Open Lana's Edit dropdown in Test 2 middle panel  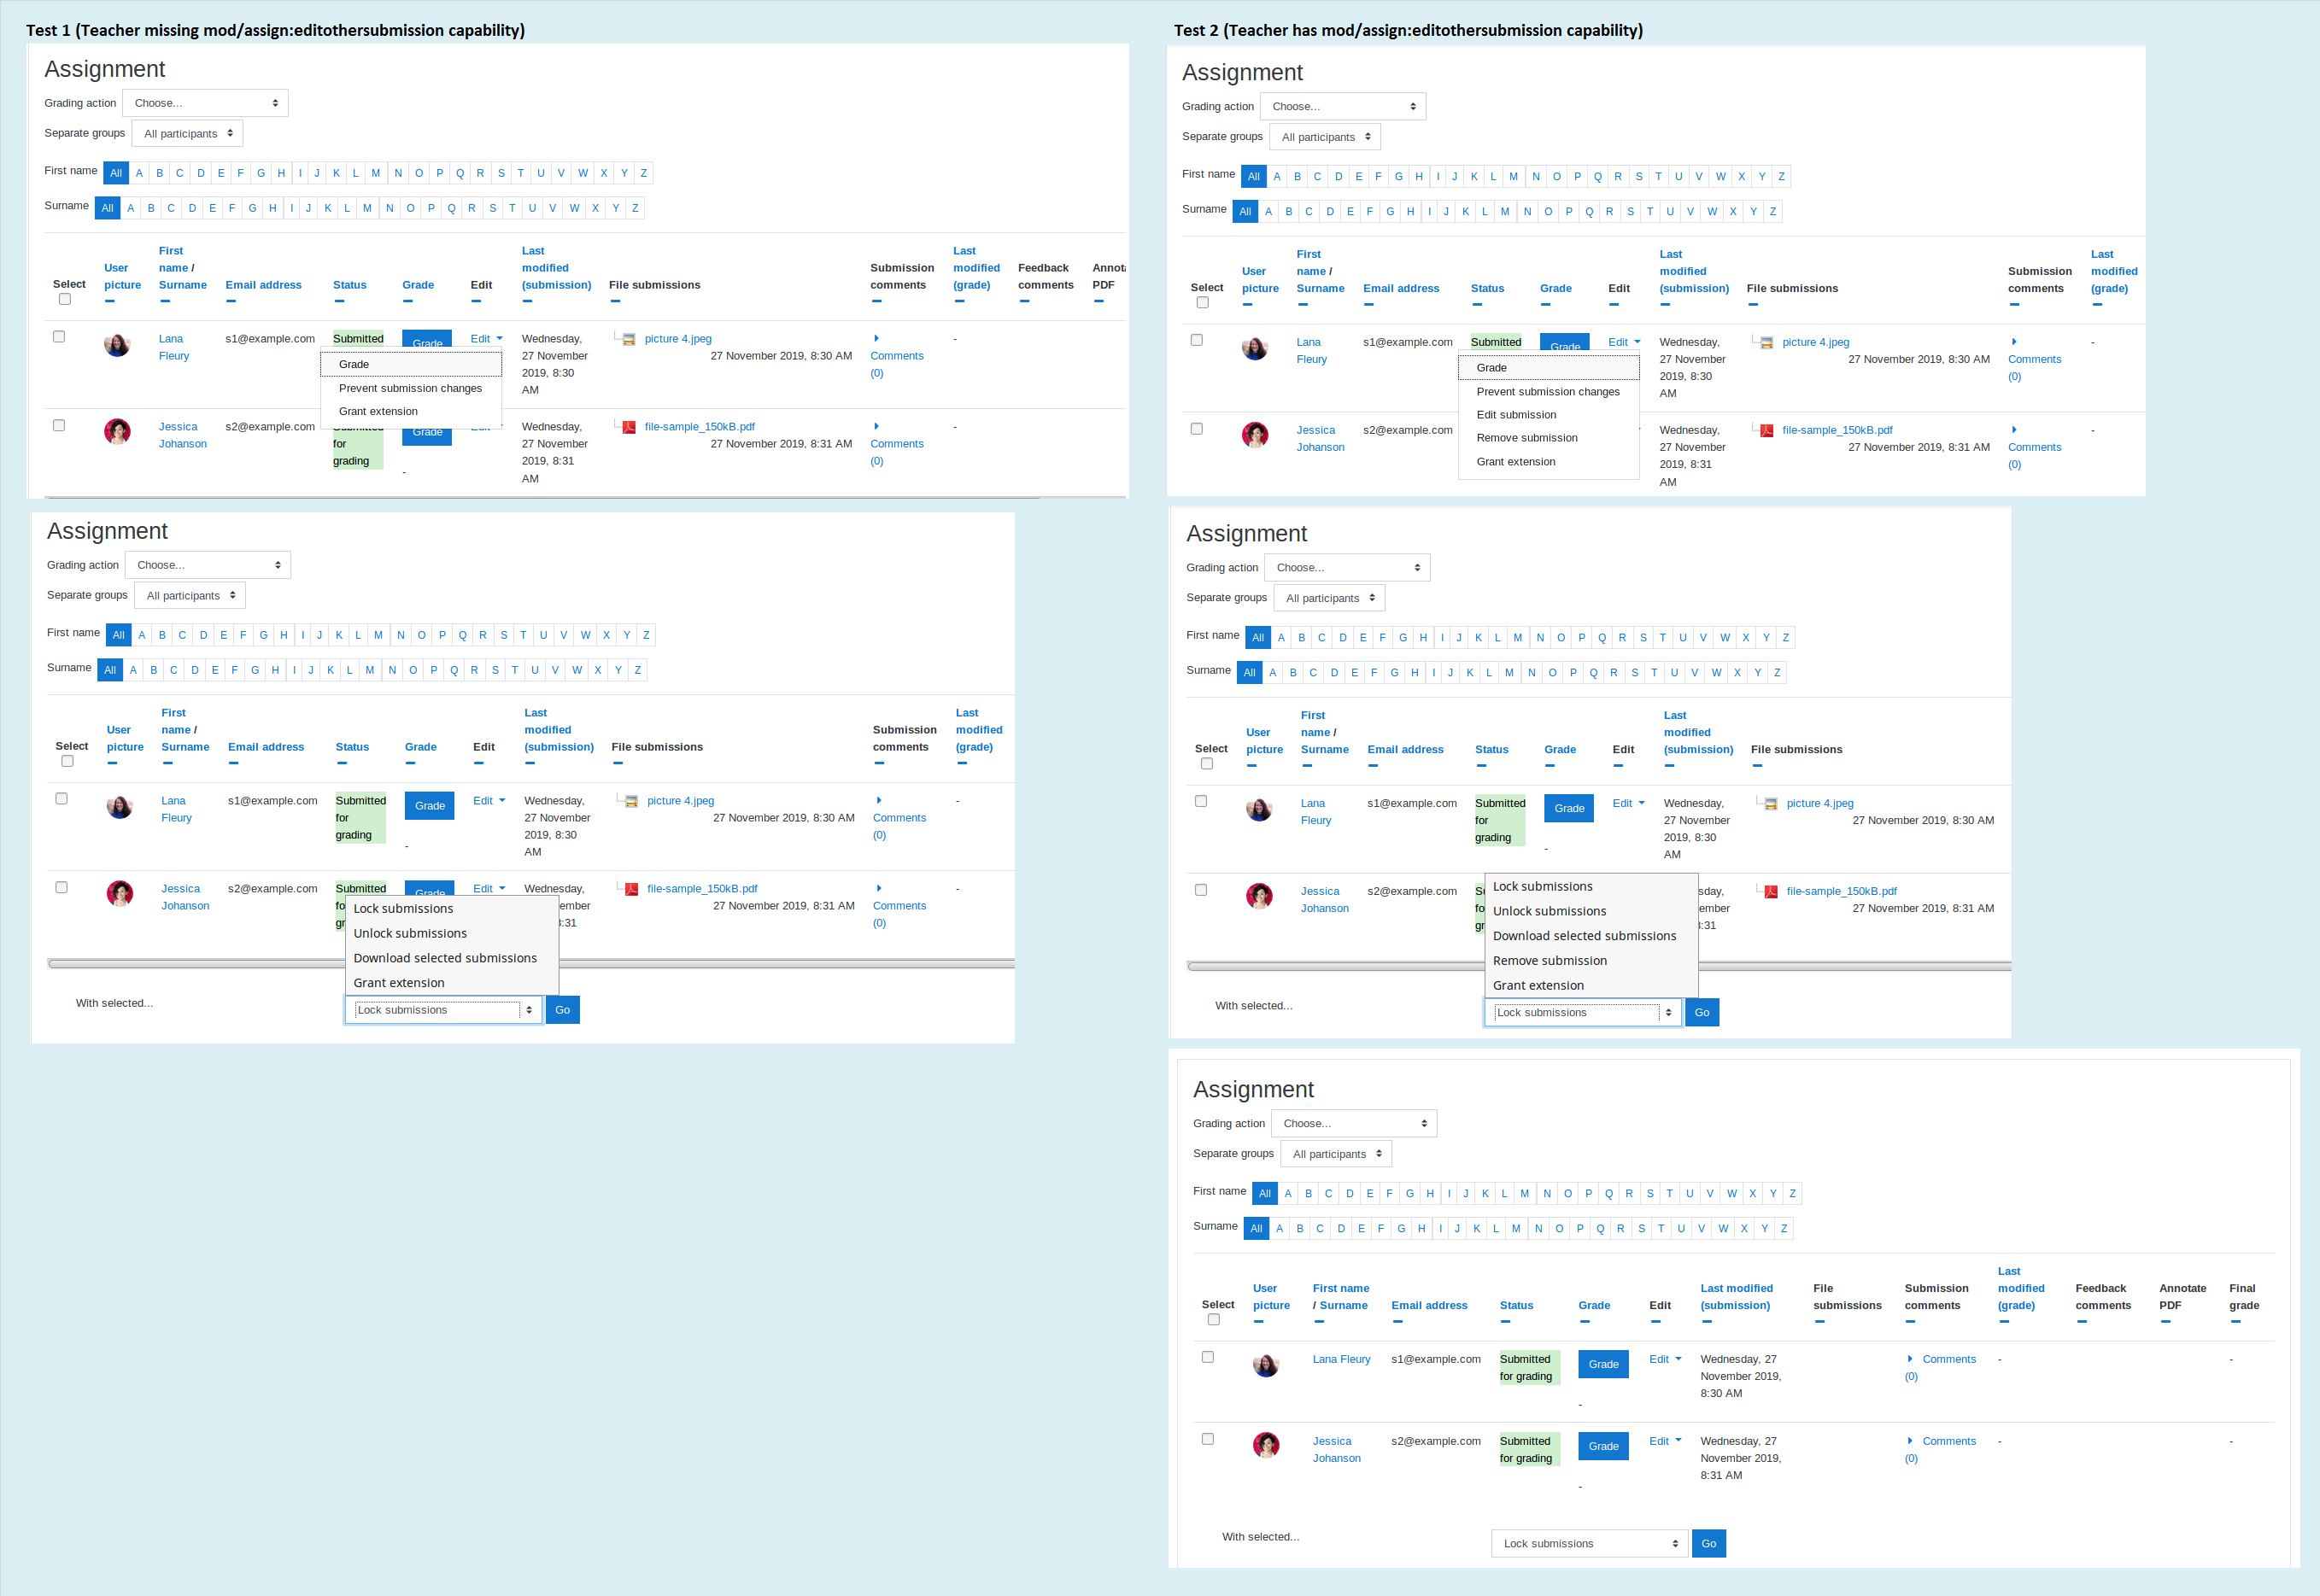1629,803
